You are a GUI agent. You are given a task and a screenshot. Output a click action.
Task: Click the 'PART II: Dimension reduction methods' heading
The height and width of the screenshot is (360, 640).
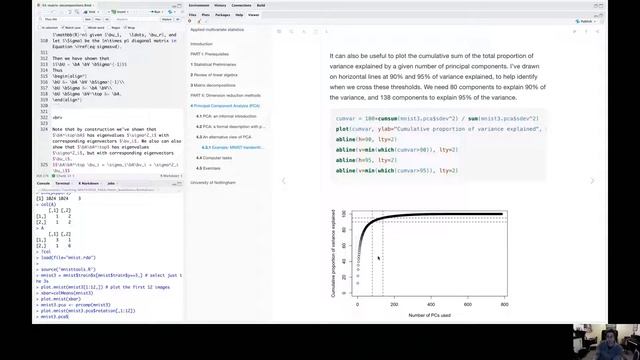tap(225, 96)
